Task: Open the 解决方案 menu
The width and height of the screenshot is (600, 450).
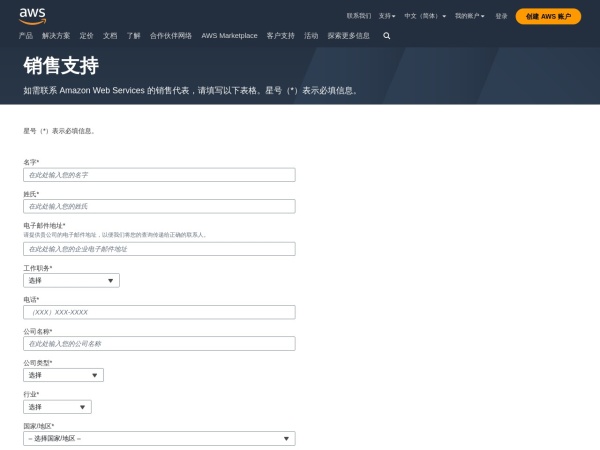Action: click(x=56, y=35)
